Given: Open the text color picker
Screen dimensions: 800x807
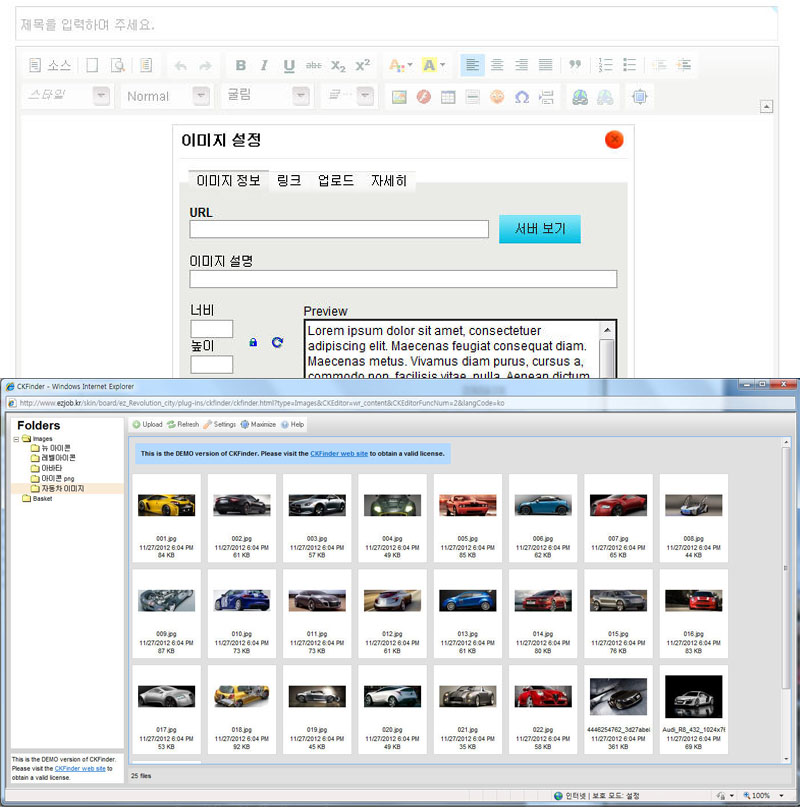Looking at the screenshot, I should tap(401, 66).
